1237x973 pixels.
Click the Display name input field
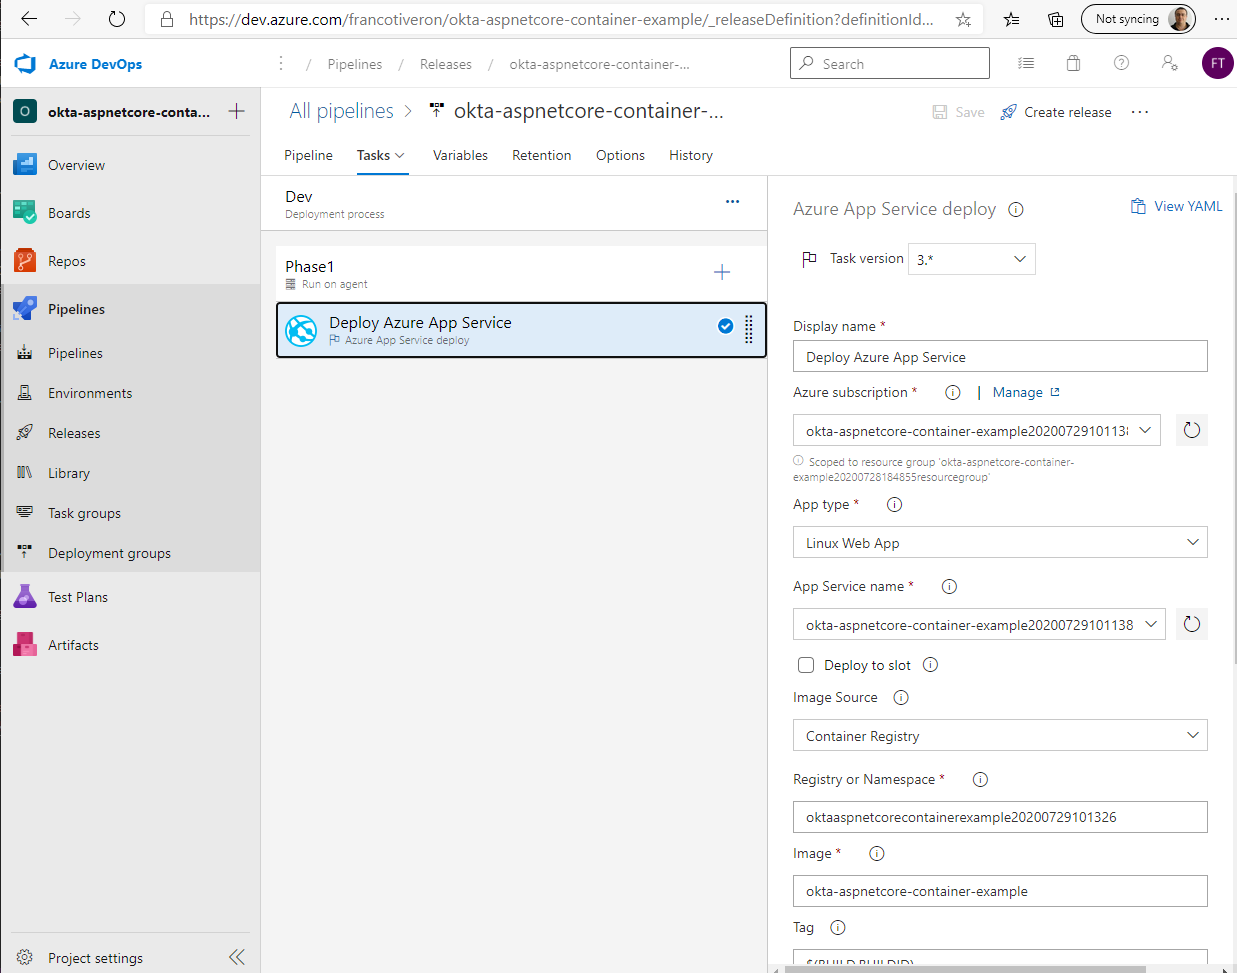(1000, 357)
